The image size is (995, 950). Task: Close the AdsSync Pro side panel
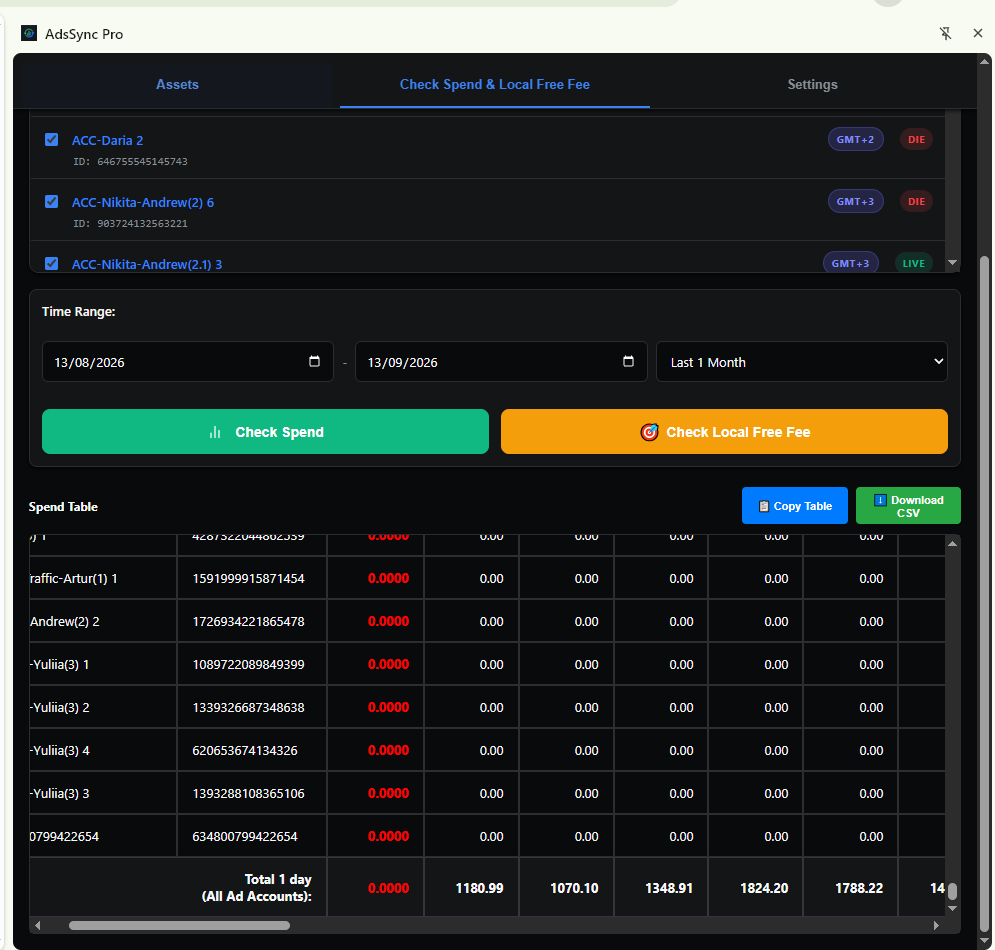pos(978,33)
